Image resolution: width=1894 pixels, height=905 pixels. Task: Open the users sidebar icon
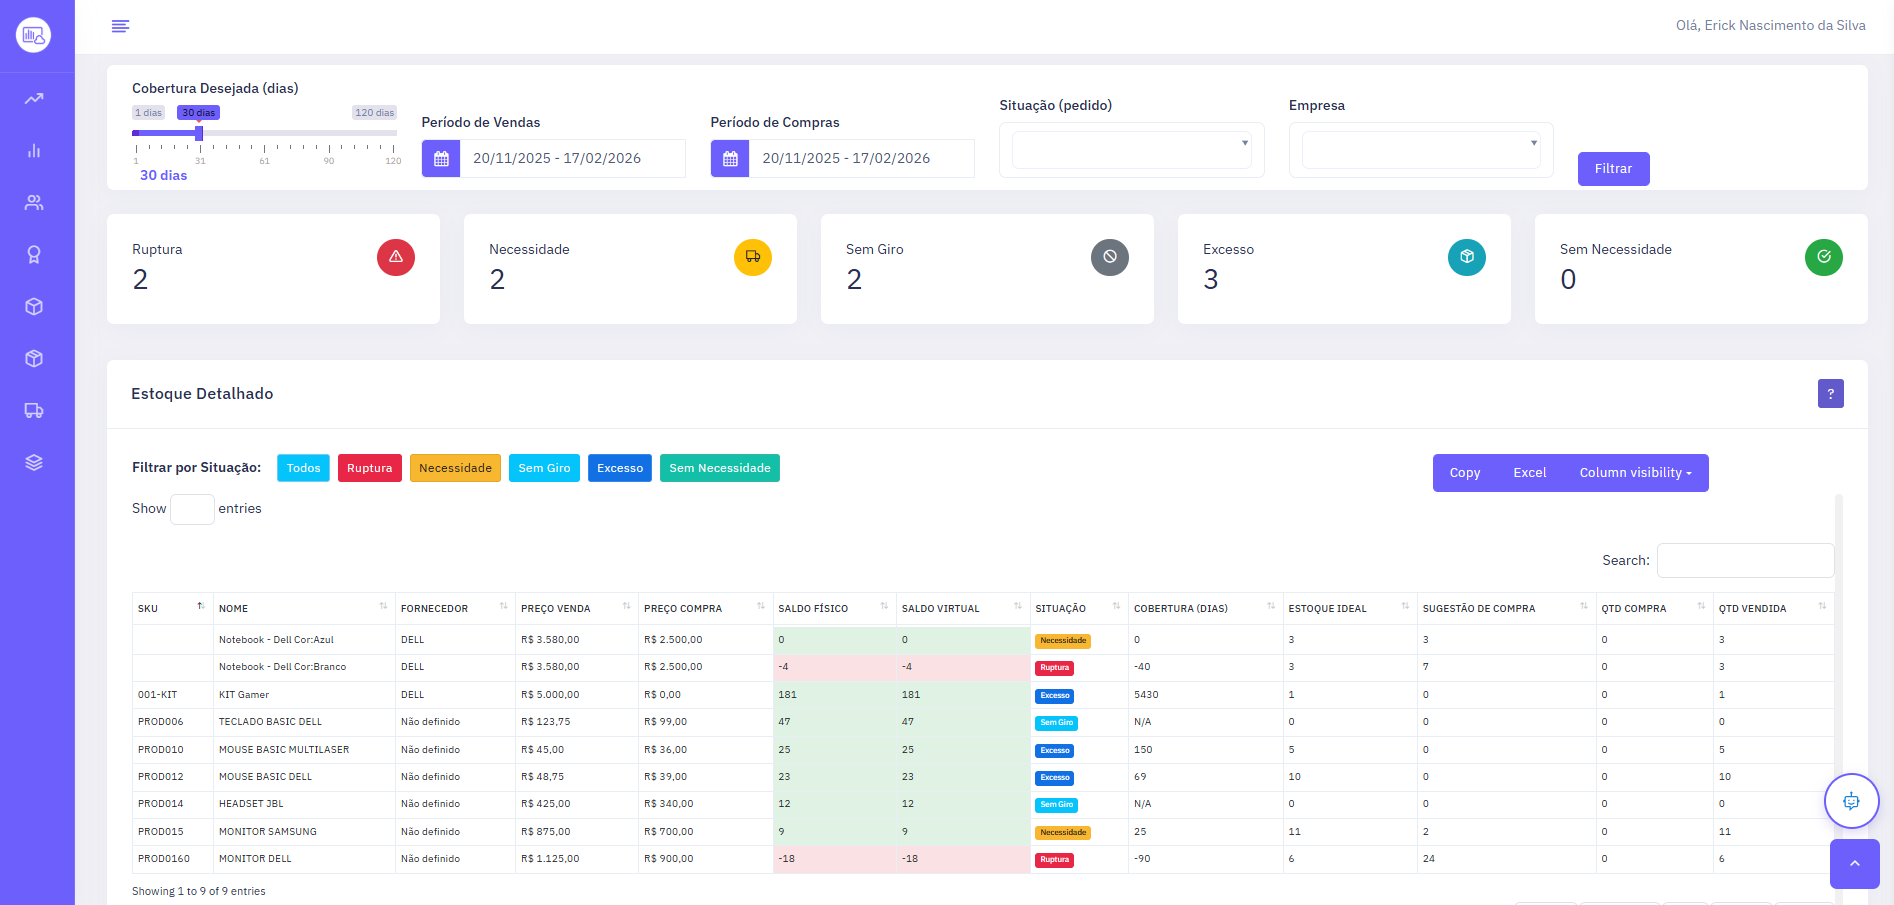coord(34,203)
